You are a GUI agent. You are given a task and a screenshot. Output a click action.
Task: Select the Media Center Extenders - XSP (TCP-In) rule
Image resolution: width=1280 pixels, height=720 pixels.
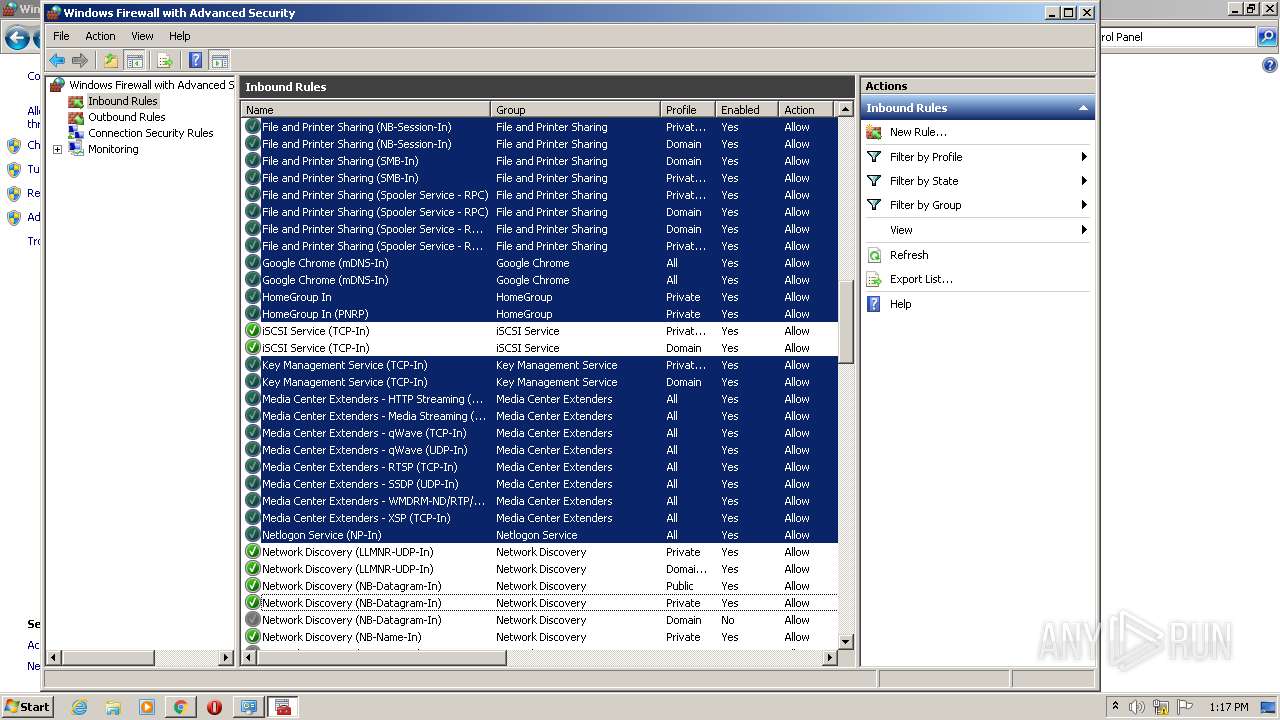pos(539,518)
